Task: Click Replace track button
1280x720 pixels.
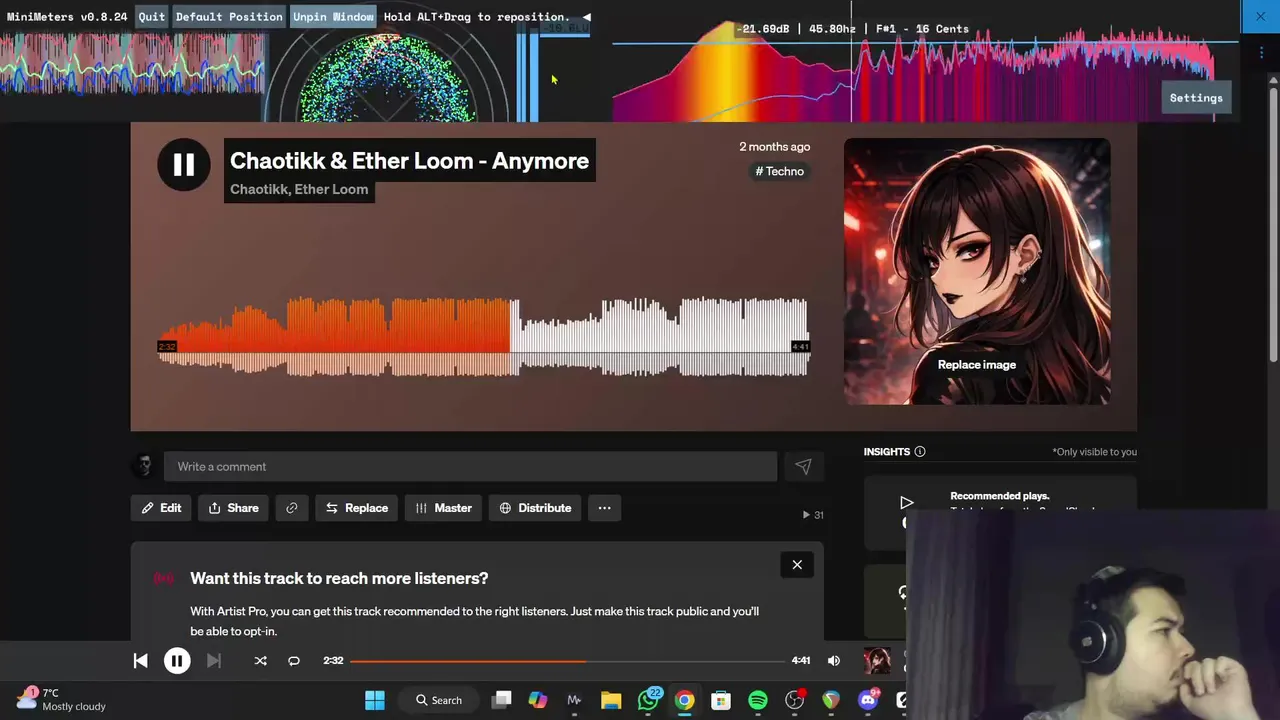Action: 357,508
